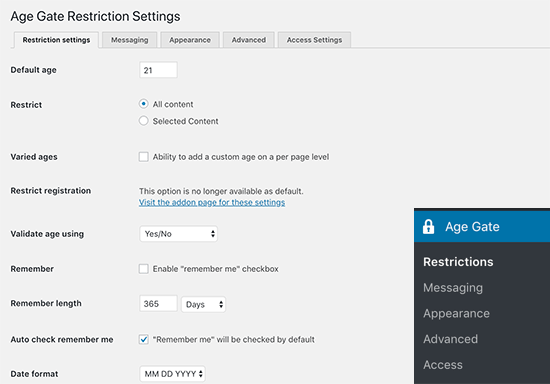
Task: Go to the Advanced tab
Action: [x=249, y=40]
